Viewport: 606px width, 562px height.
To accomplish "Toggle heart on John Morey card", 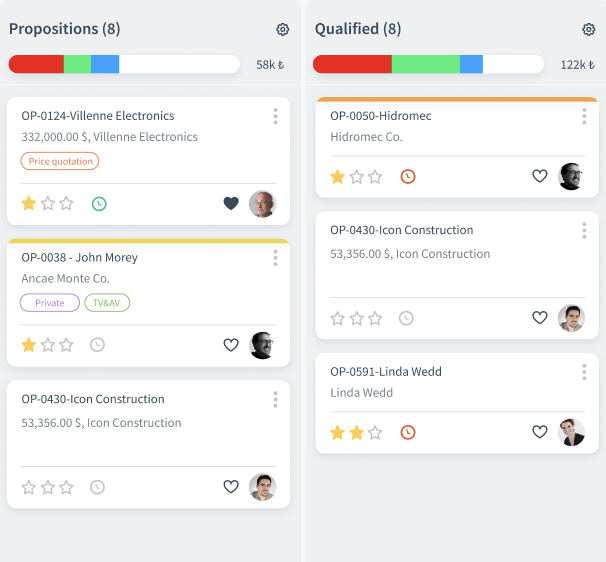I will [x=231, y=345].
